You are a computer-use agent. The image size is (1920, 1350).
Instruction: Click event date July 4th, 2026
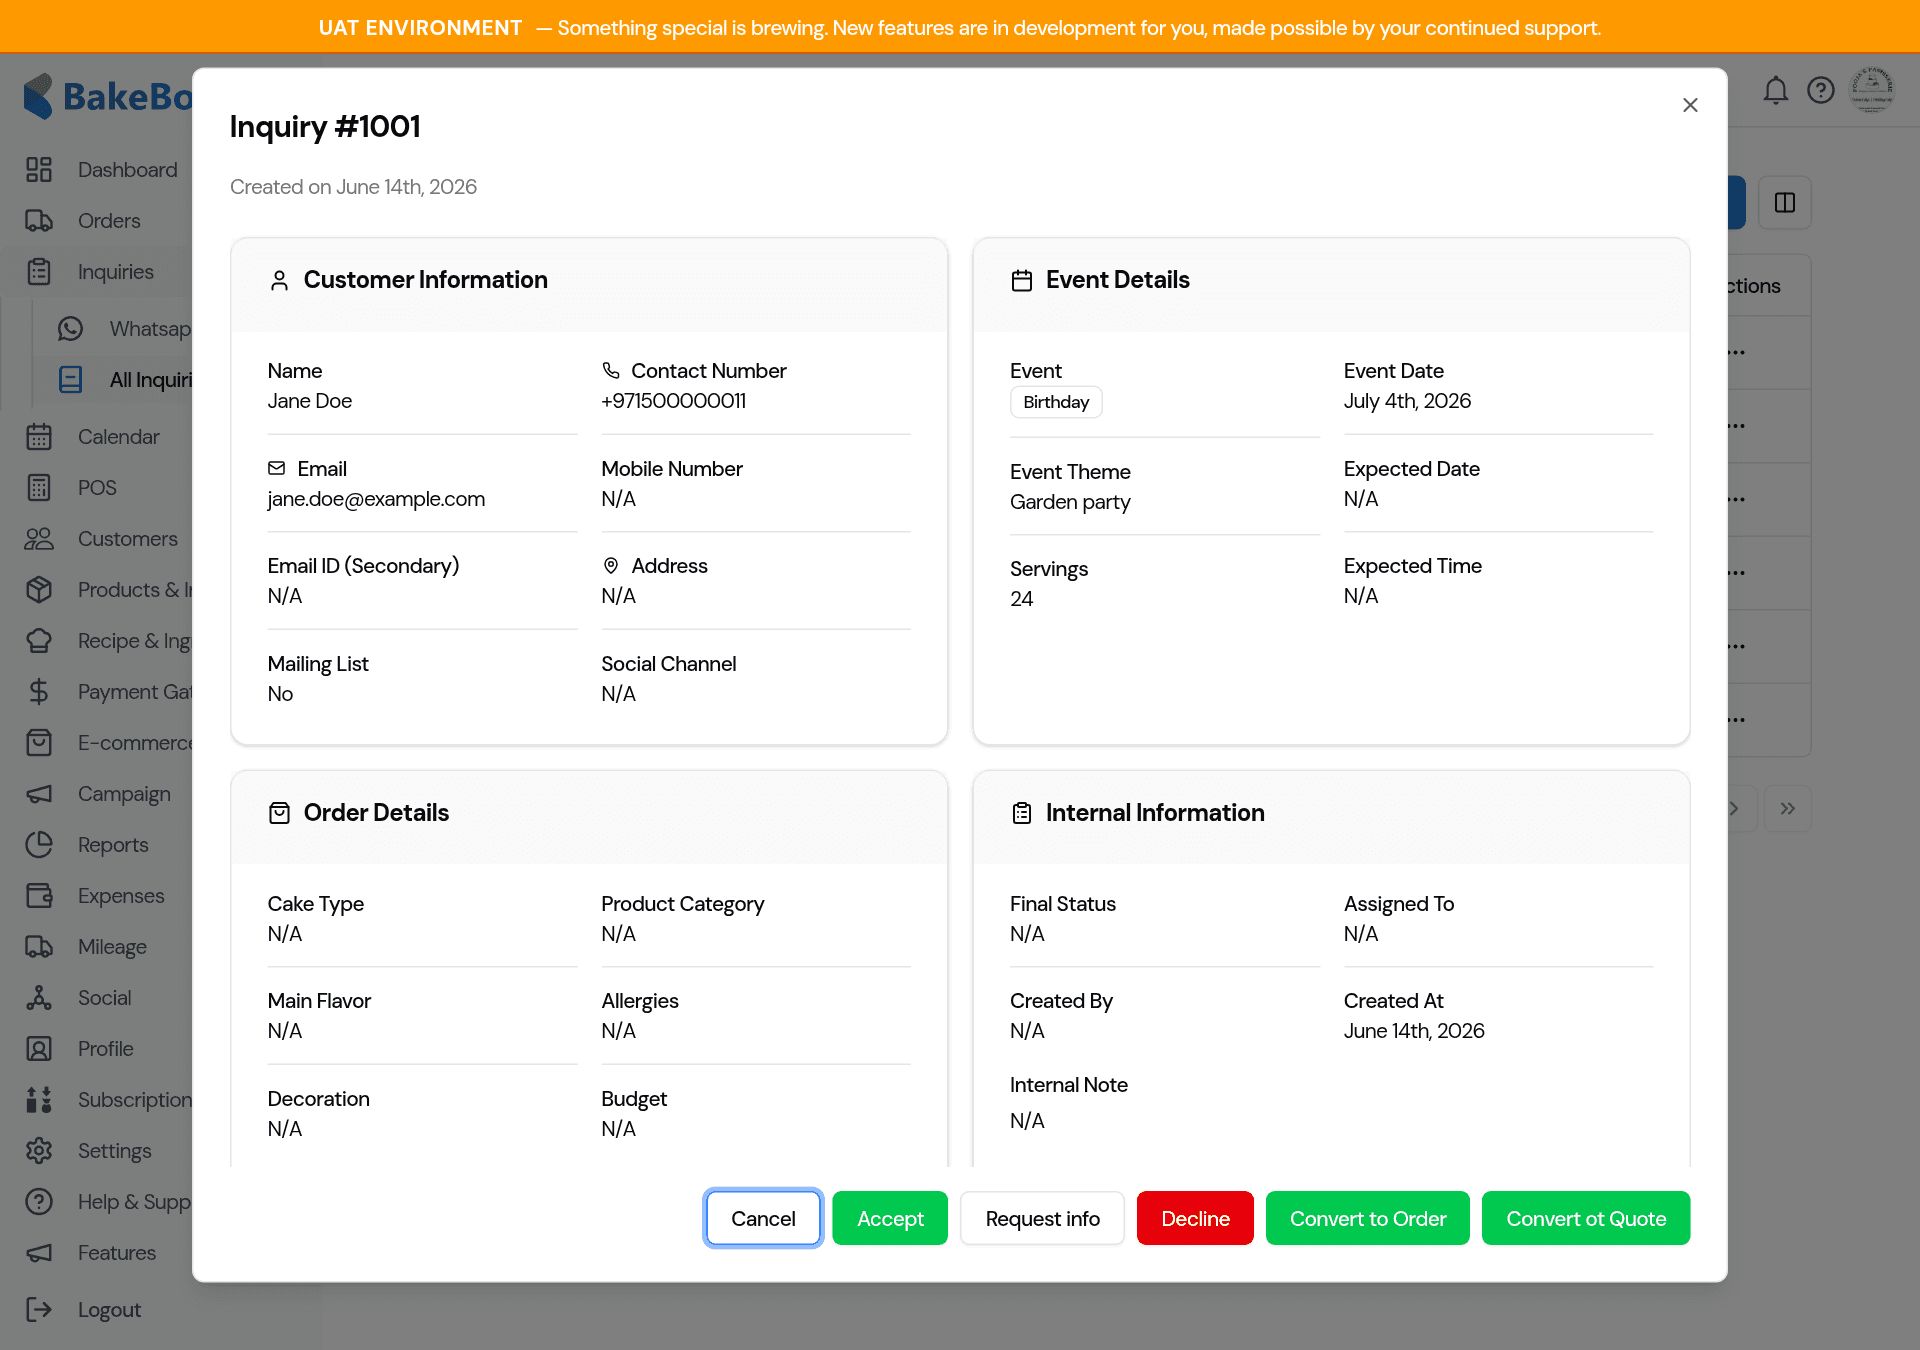[x=1407, y=401]
